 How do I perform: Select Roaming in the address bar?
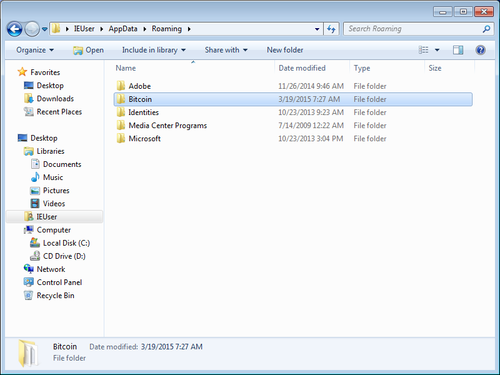167,29
